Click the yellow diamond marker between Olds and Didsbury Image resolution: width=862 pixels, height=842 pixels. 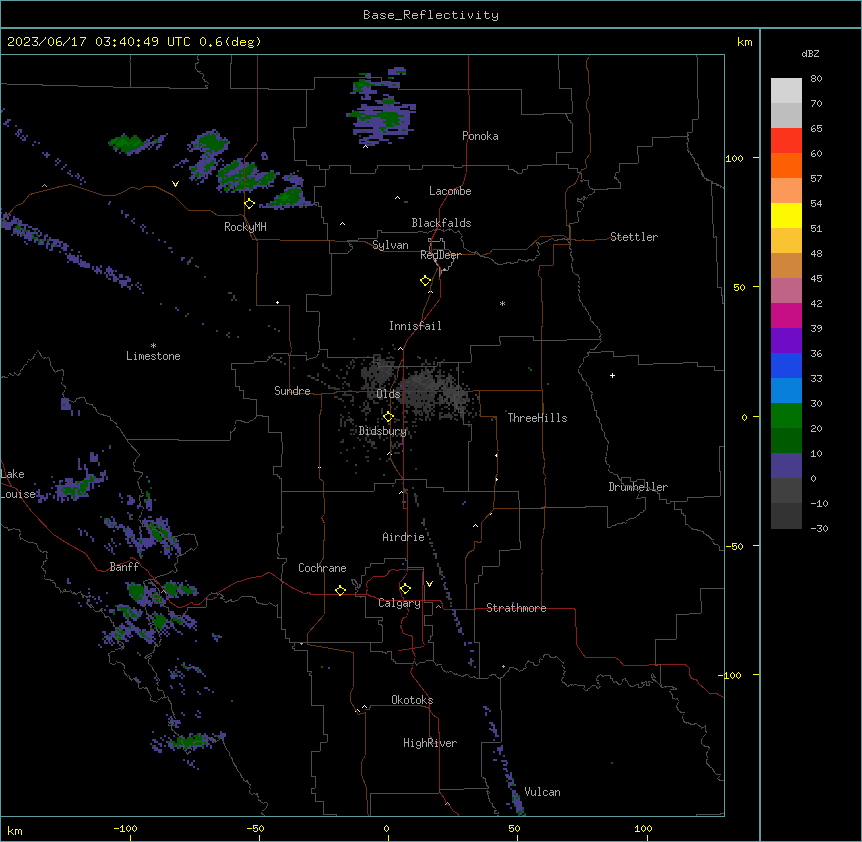point(388,417)
